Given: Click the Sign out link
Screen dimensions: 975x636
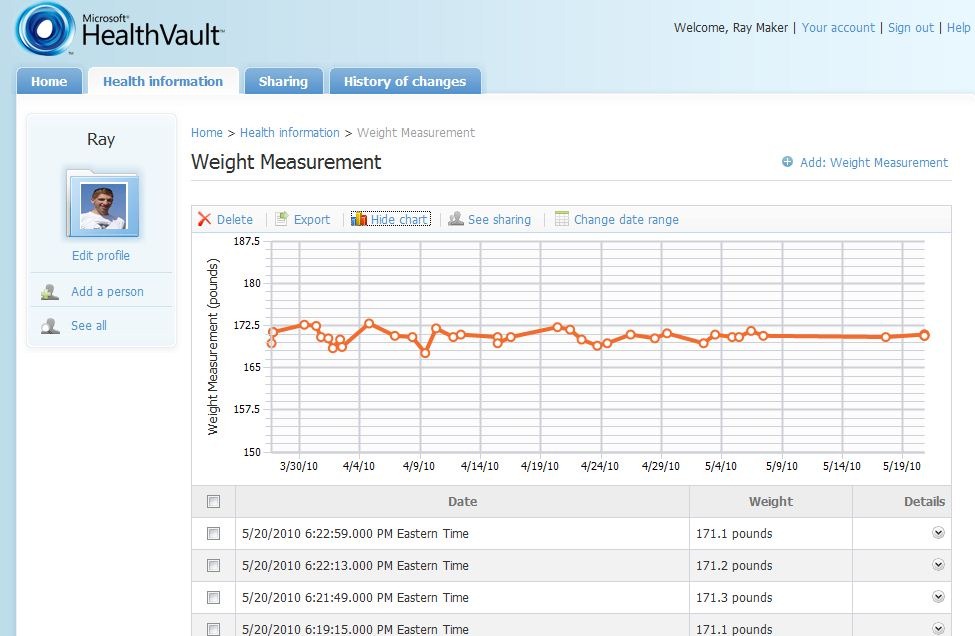Looking at the screenshot, I should point(910,27).
